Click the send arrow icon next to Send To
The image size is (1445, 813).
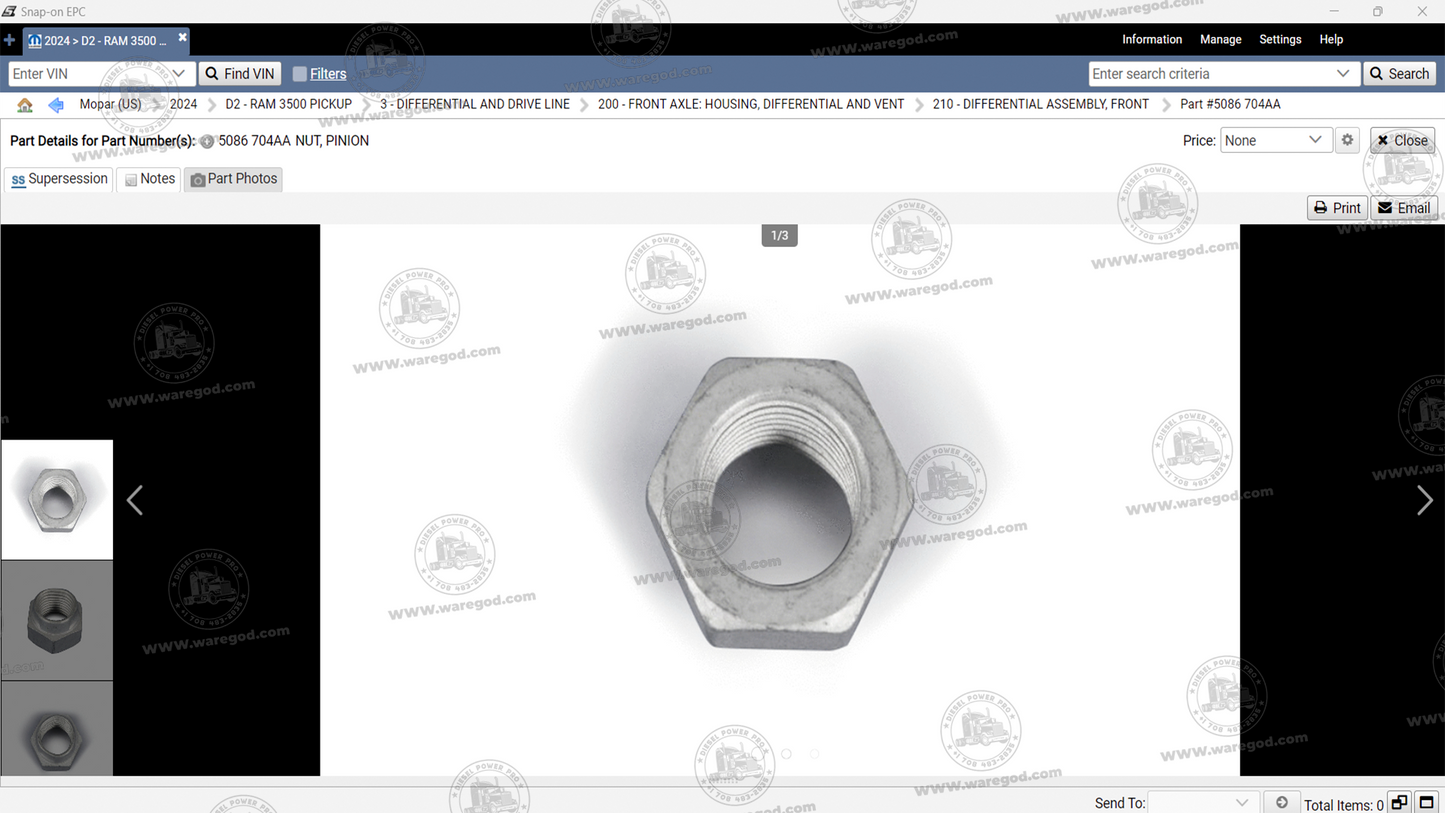1281,801
